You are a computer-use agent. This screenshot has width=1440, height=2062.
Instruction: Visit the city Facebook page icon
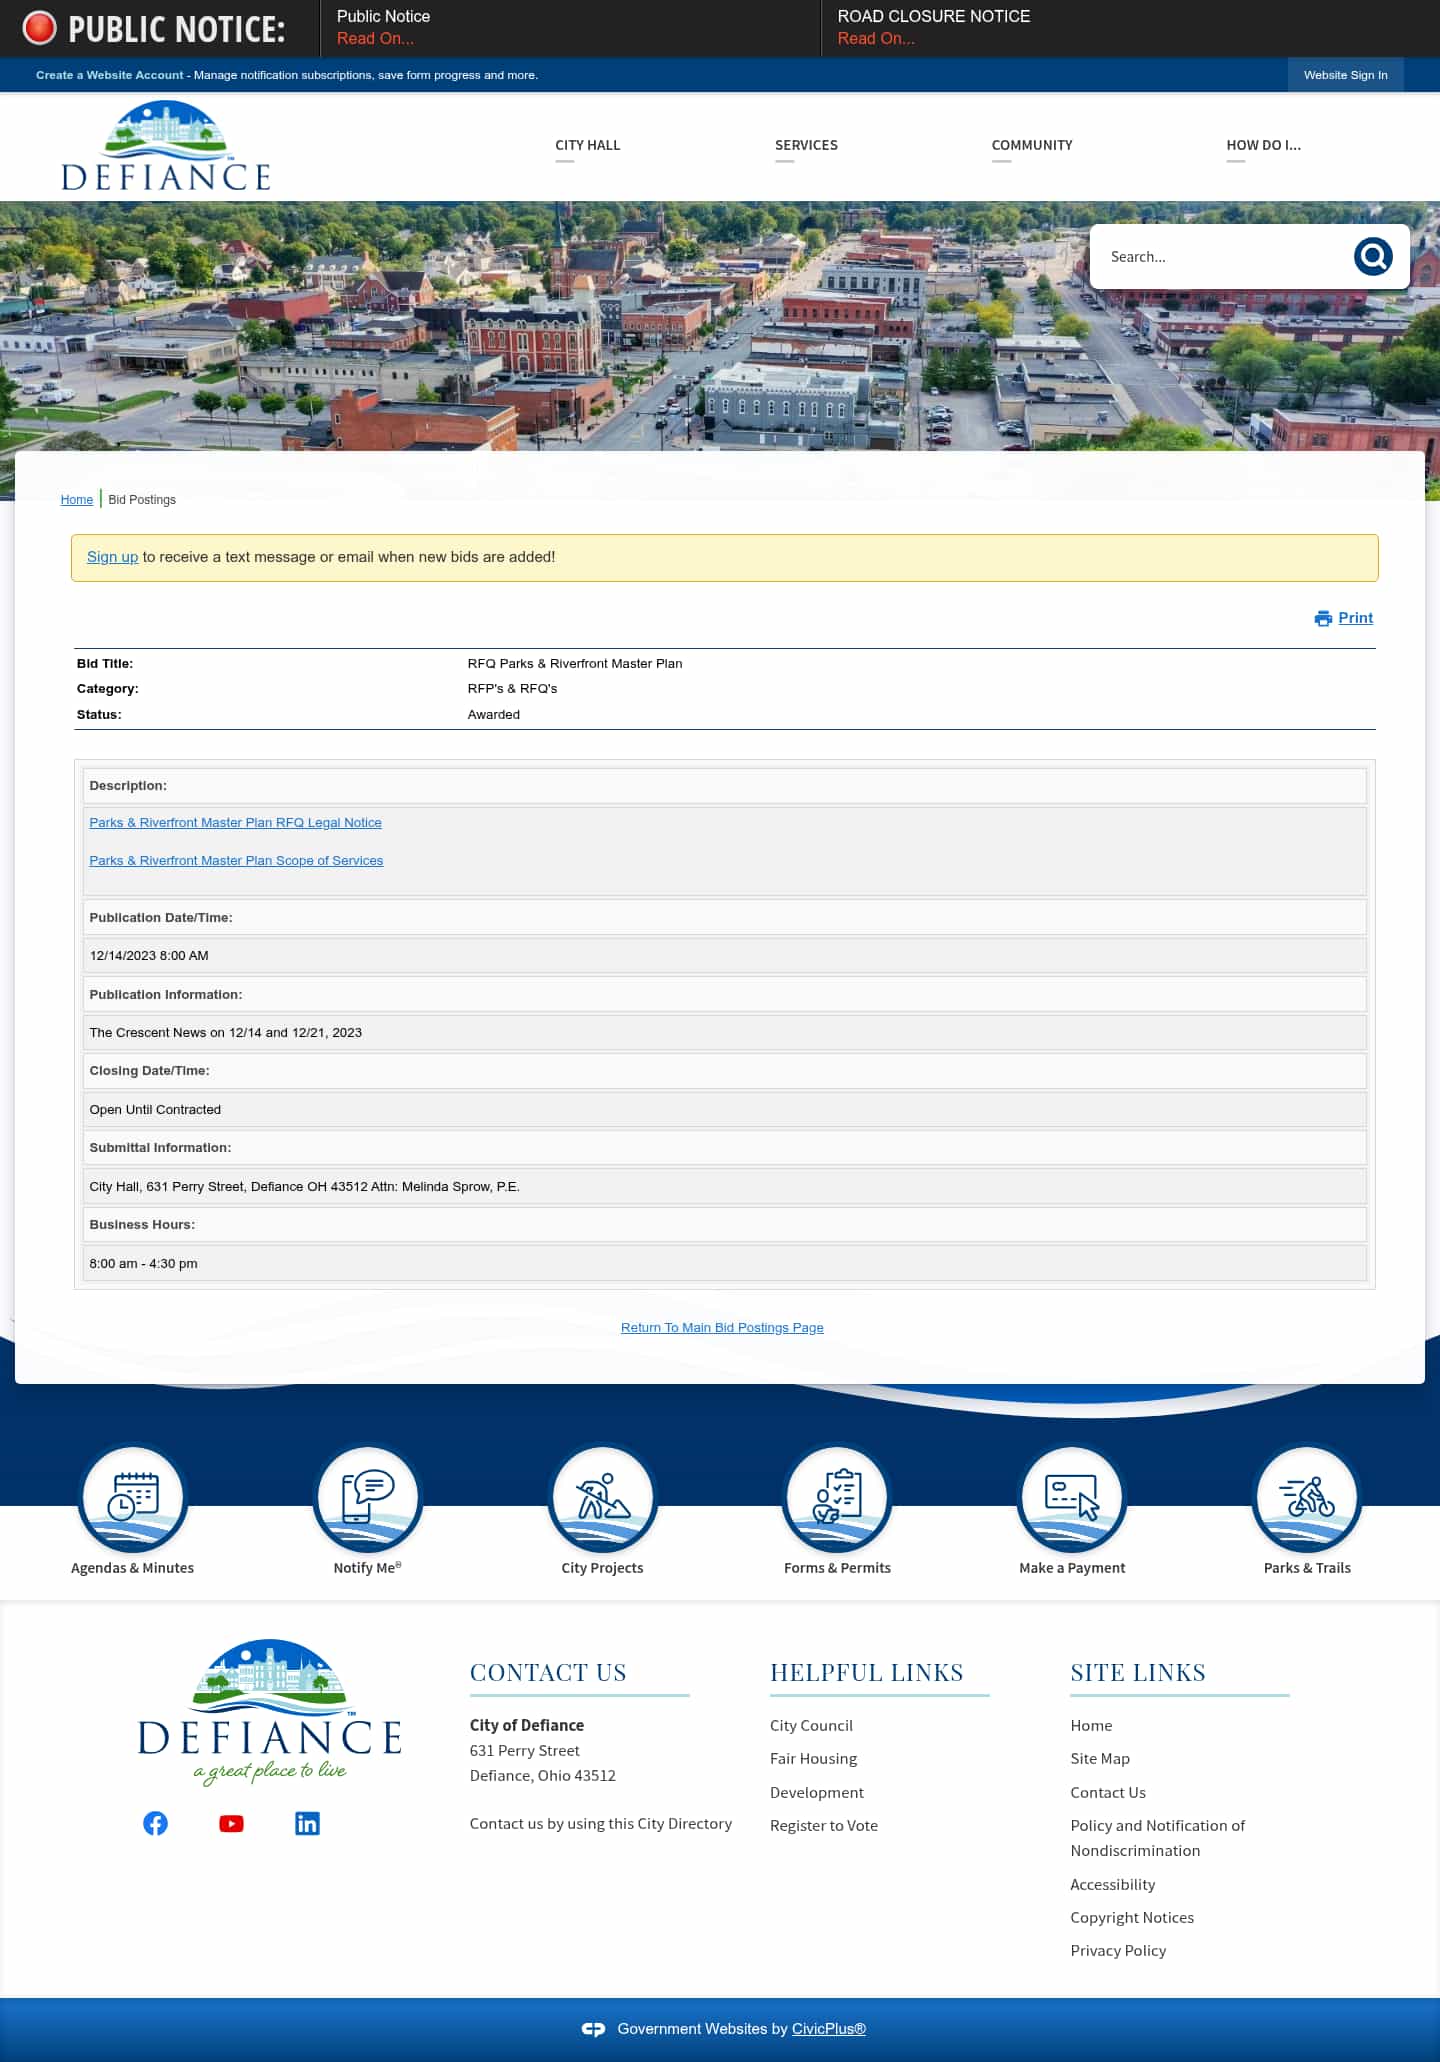point(155,1823)
